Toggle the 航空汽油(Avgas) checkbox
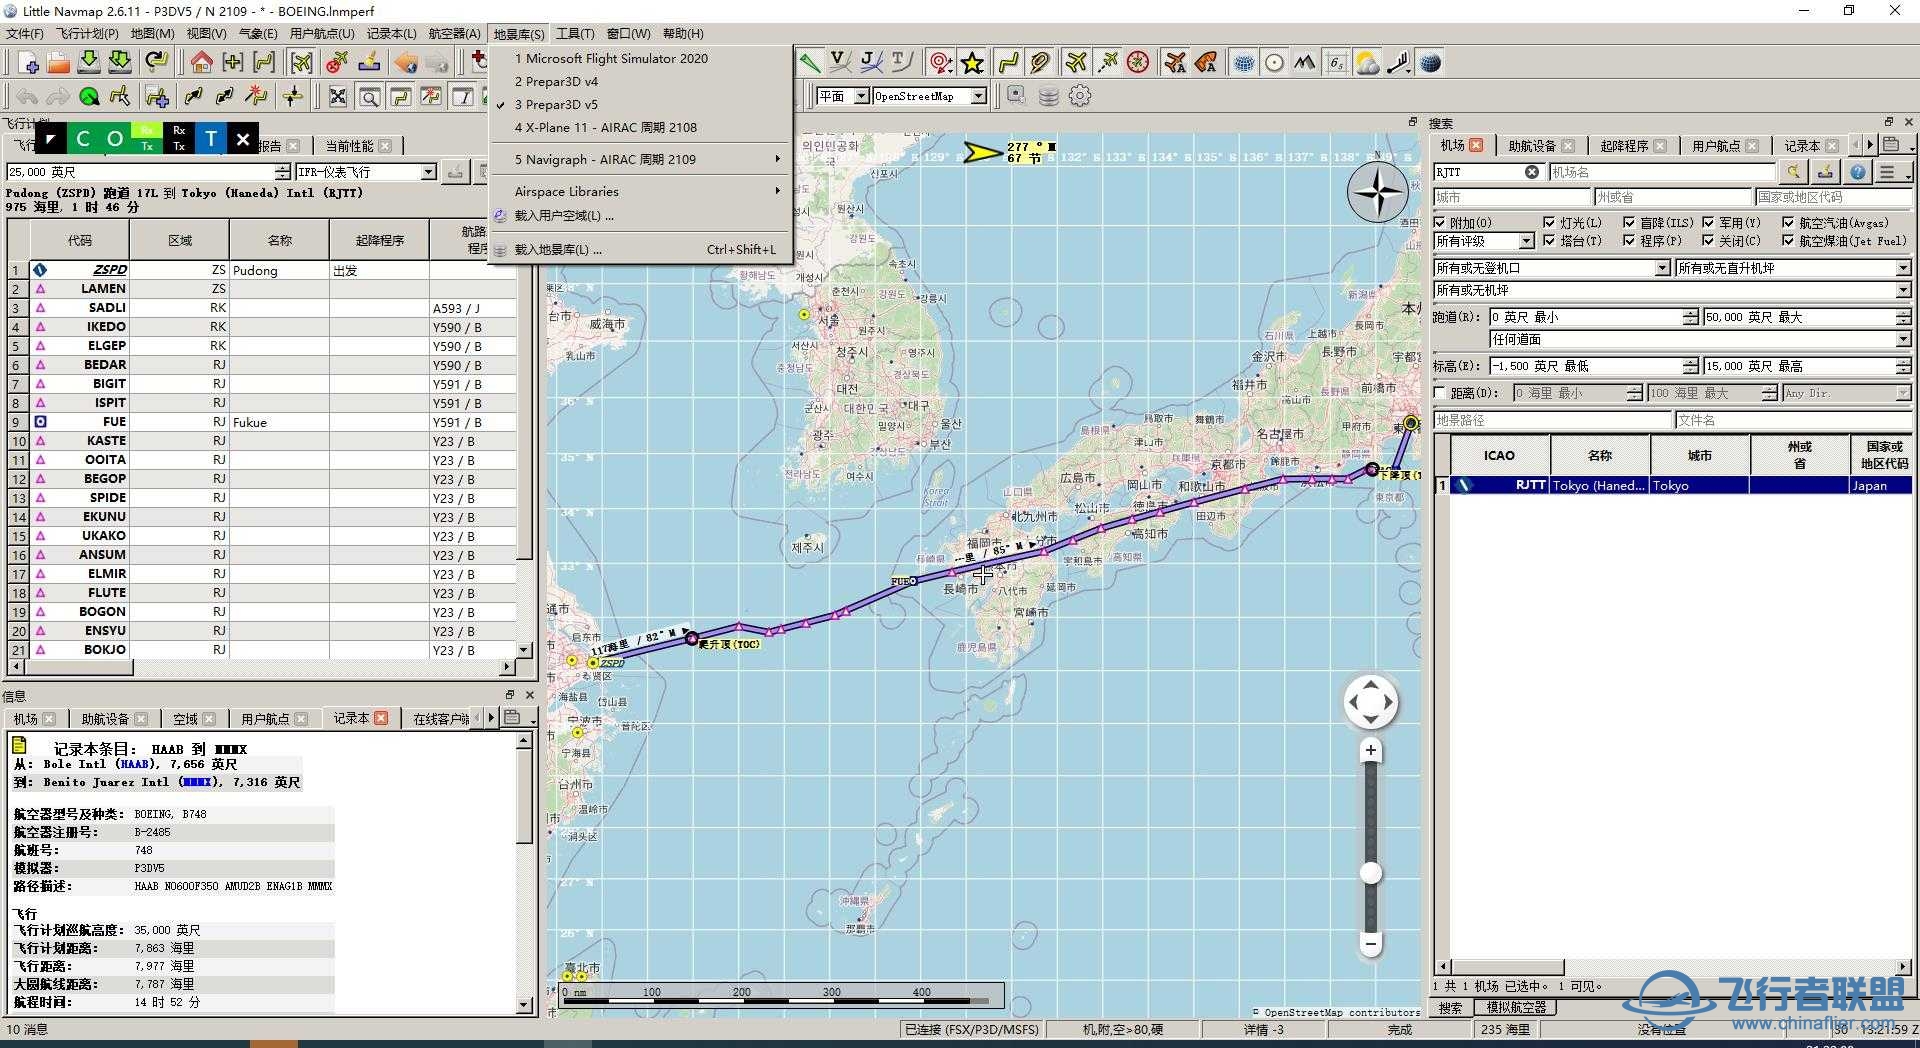The width and height of the screenshot is (1920, 1048). pyautogui.click(x=1788, y=222)
